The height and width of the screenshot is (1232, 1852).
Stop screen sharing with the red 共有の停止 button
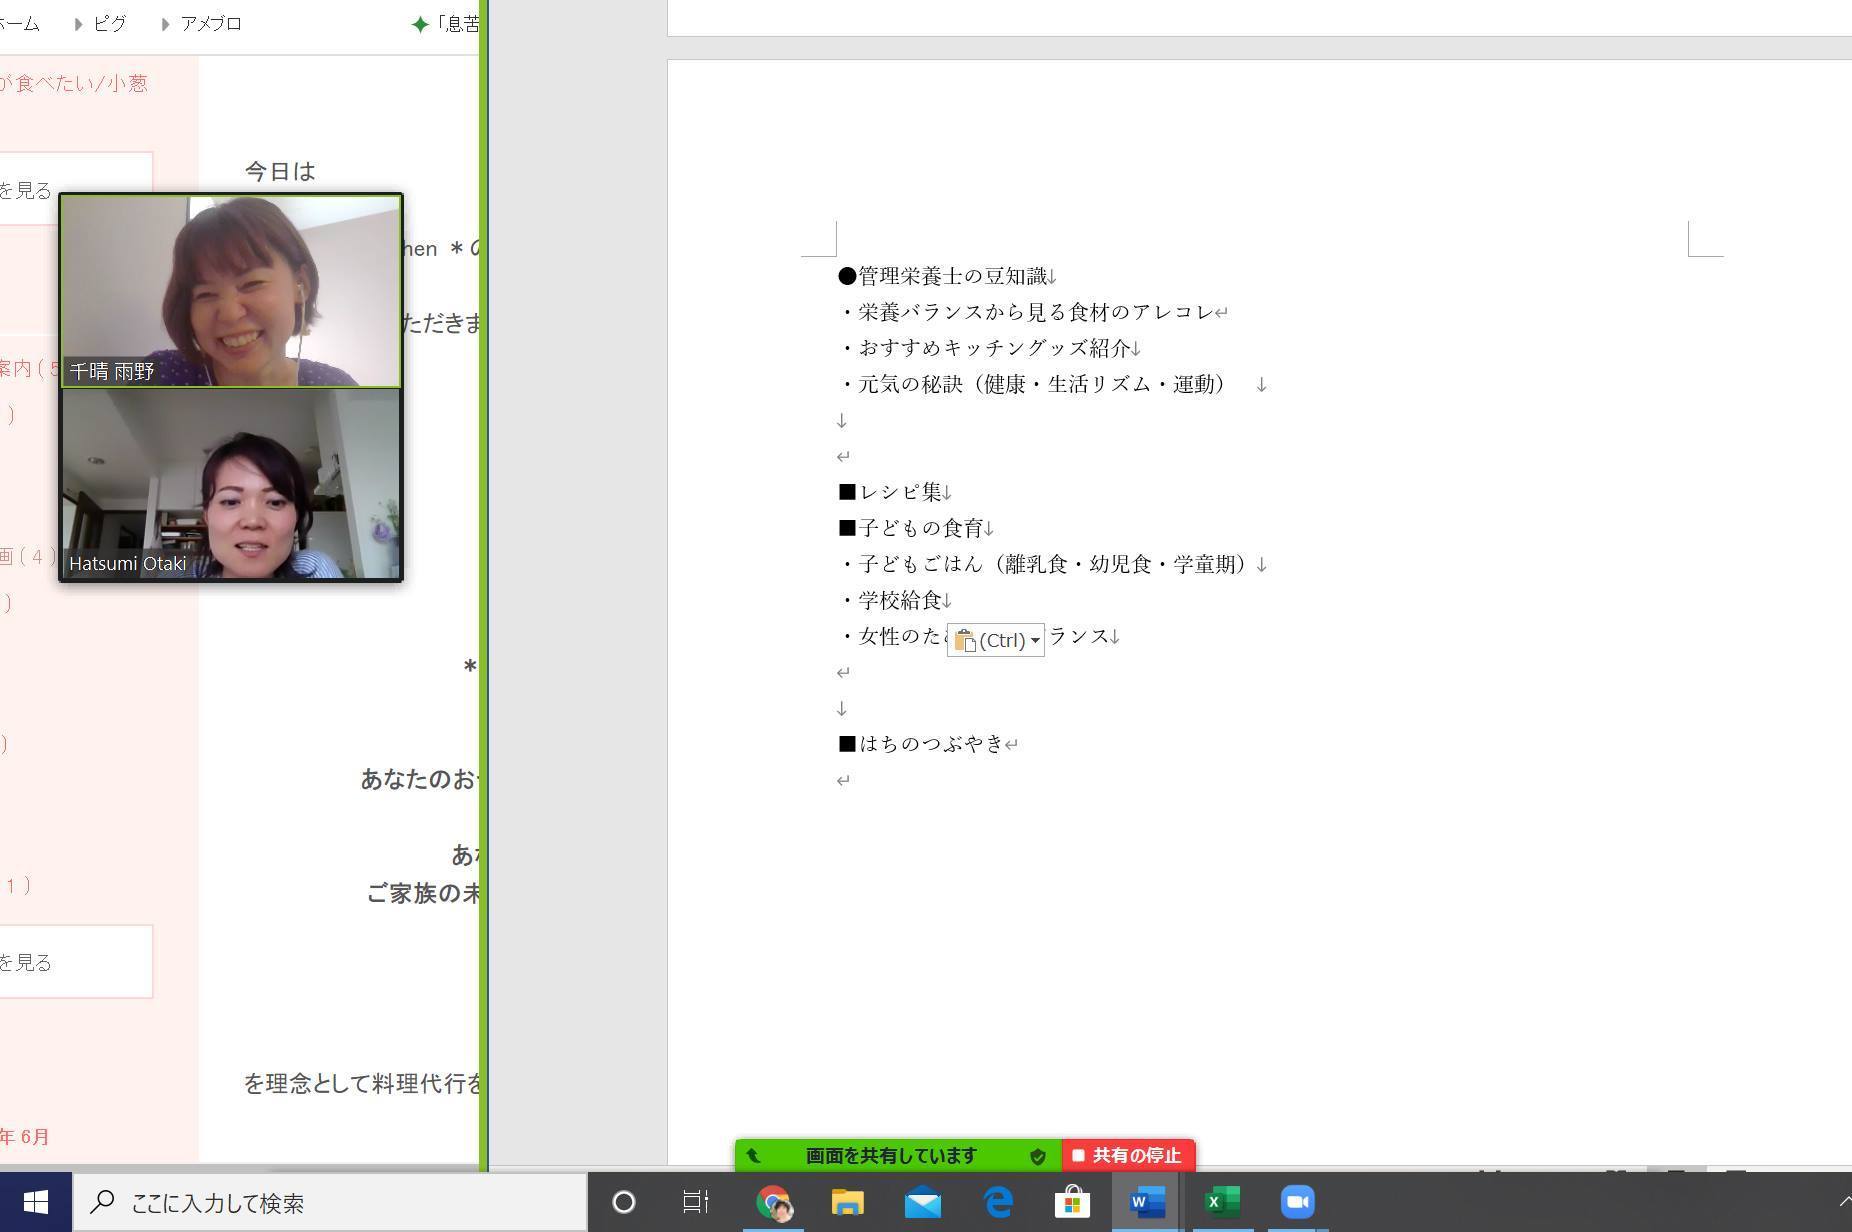1127,1155
